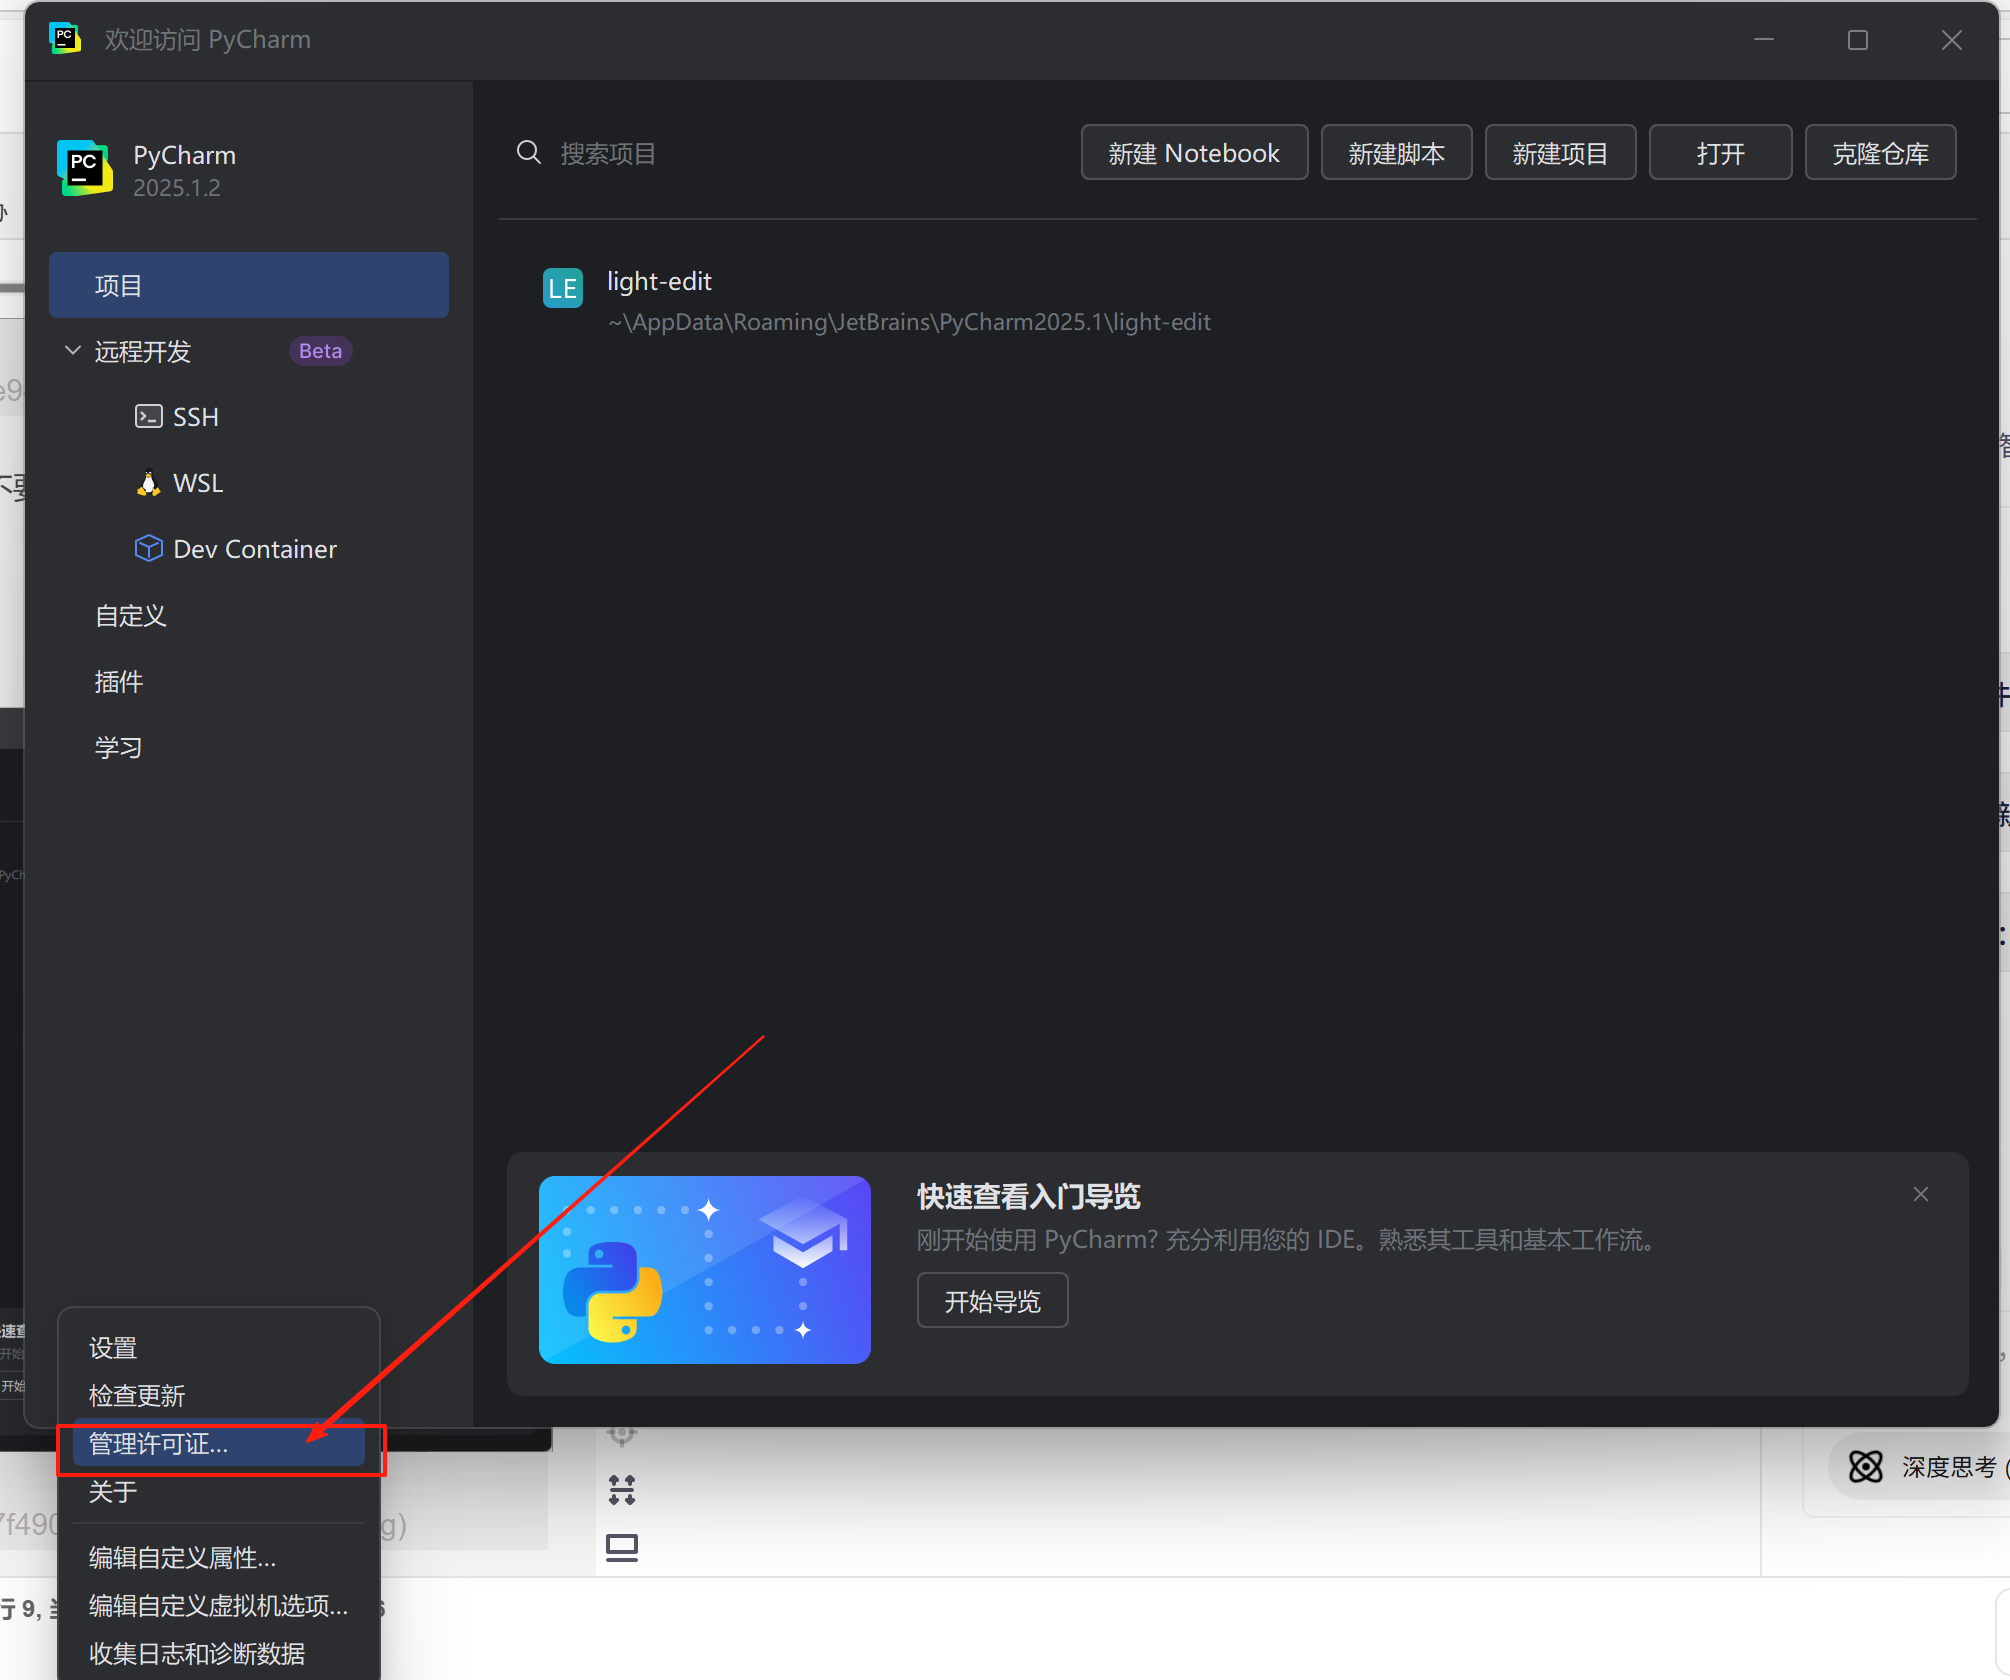Screen dimensions: 2010x1680
Task: Collapse the 远程开发 section
Action: tap(73, 351)
